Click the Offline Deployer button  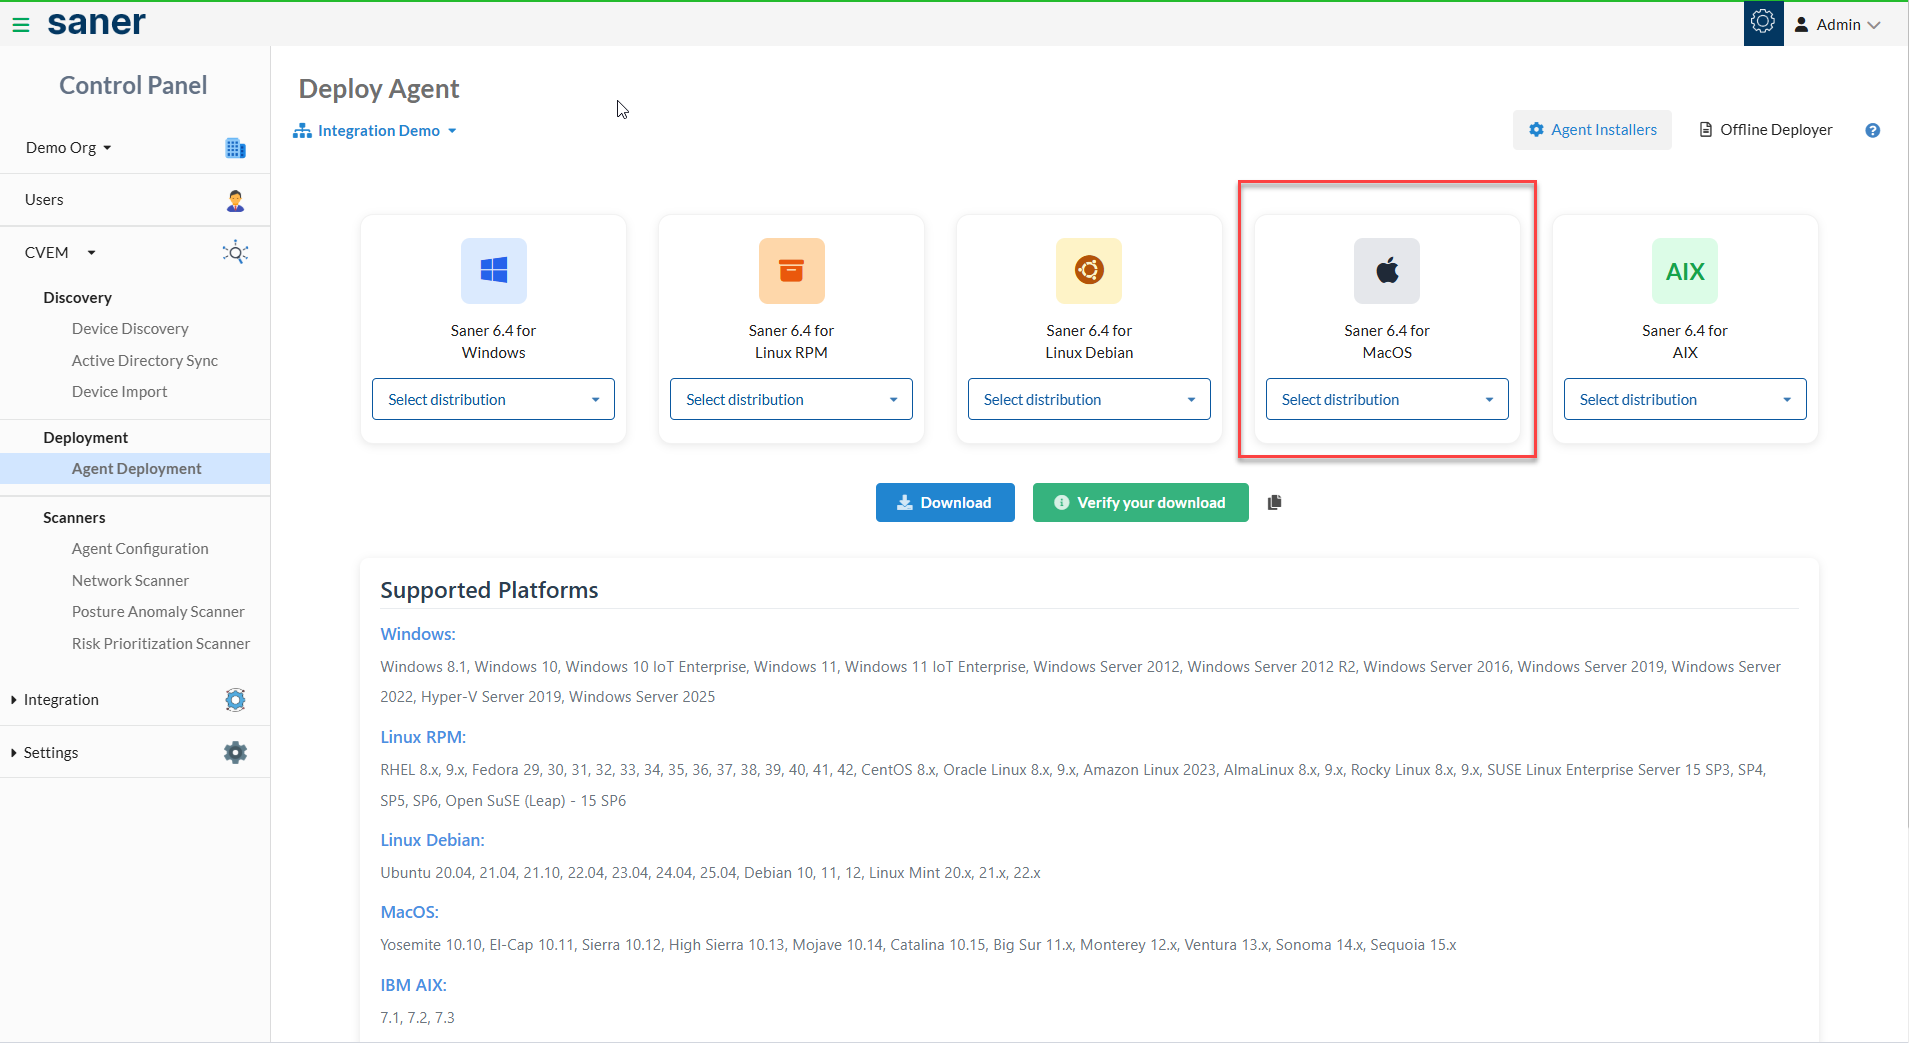pyautogui.click(x=1766, y=130)
